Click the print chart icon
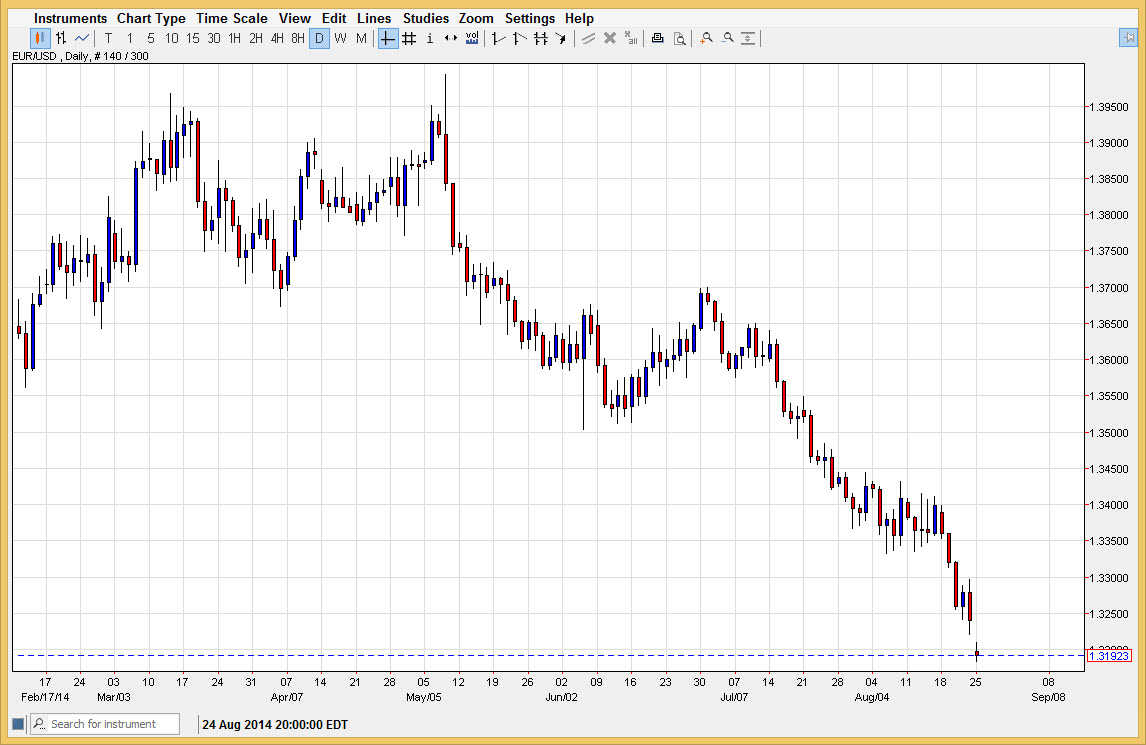 tap(657, 39)
